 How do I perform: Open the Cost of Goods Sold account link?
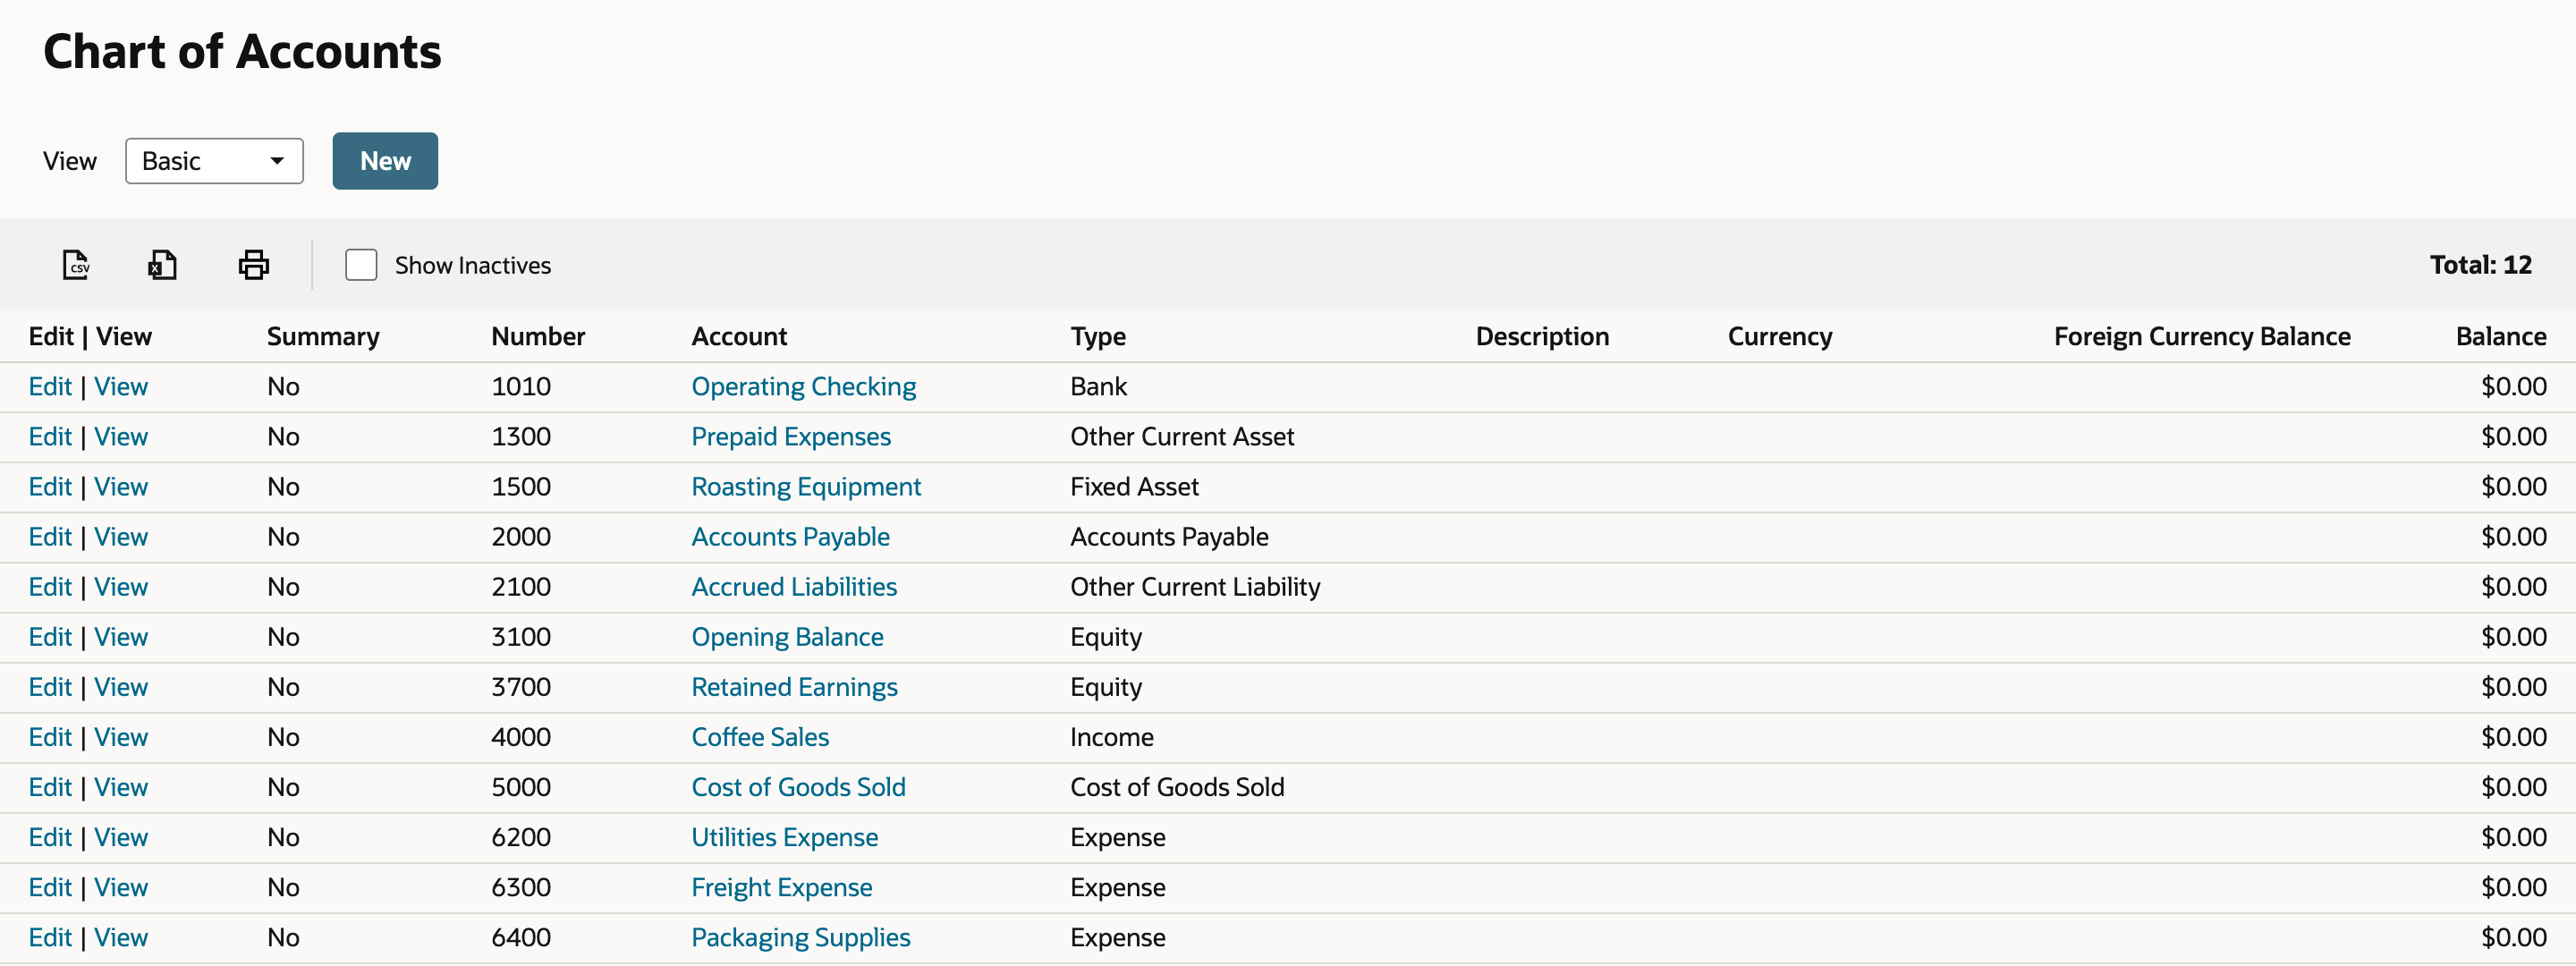[x=798, y=787]
